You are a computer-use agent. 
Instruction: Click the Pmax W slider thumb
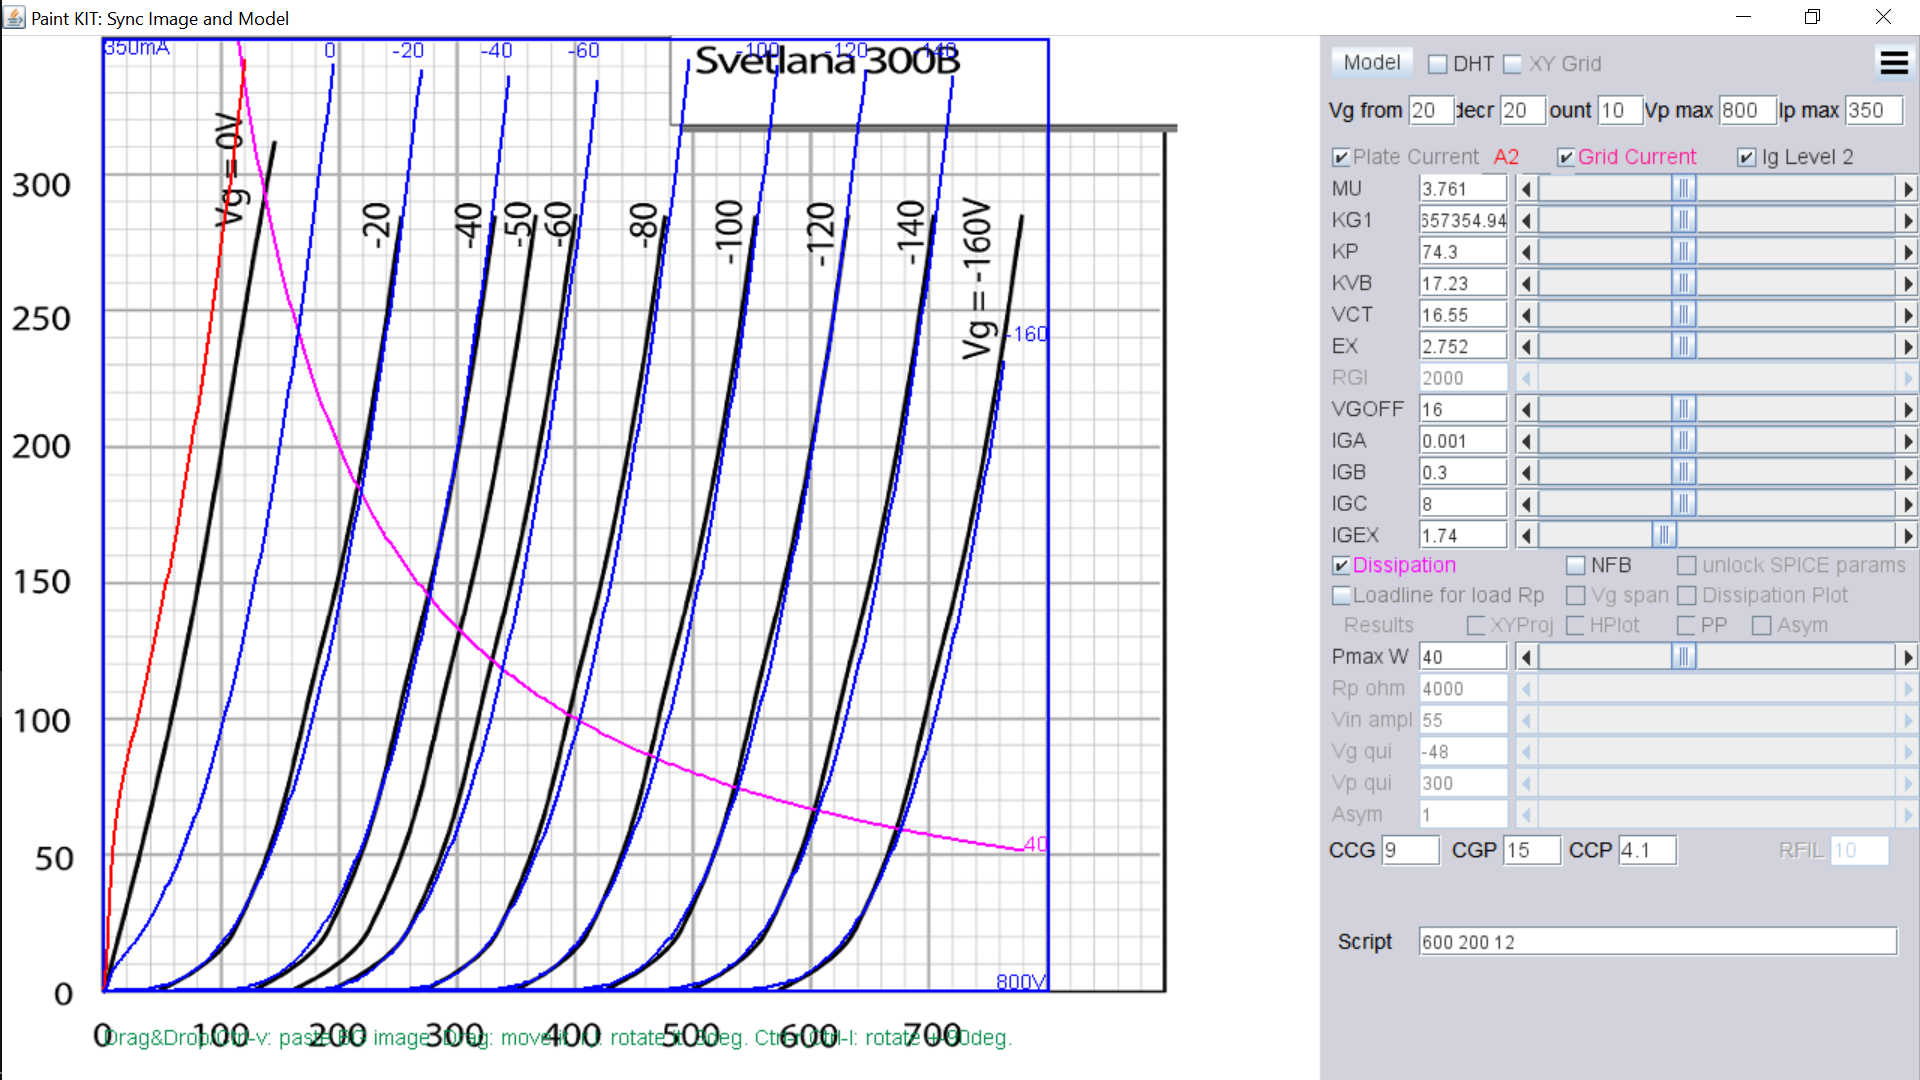click(x=1684, y=657)
